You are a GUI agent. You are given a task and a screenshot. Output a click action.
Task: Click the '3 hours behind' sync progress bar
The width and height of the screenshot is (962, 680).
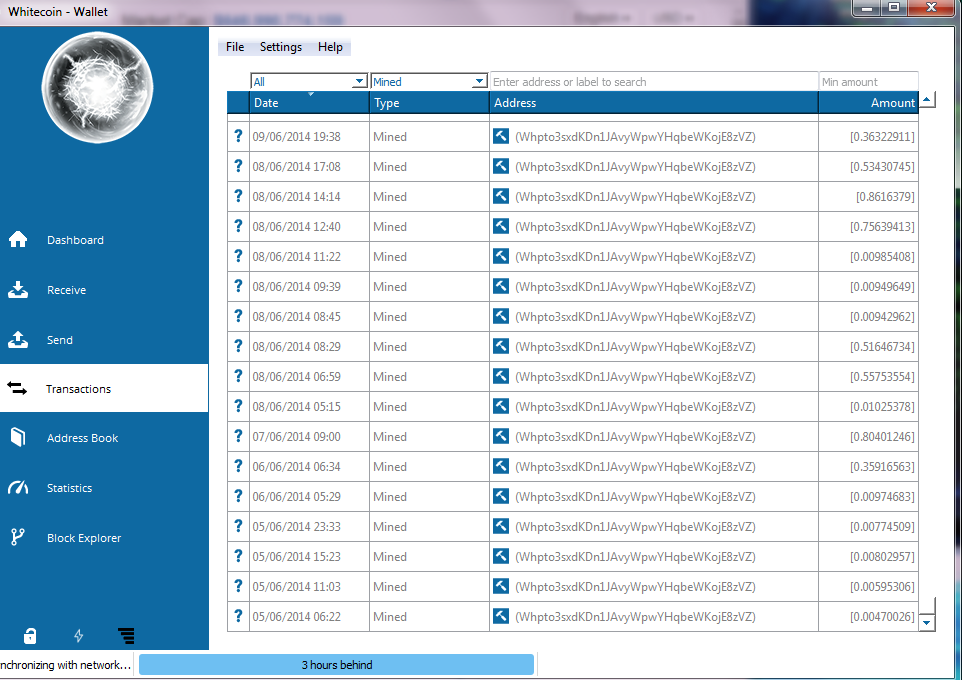tap(336, 665)
